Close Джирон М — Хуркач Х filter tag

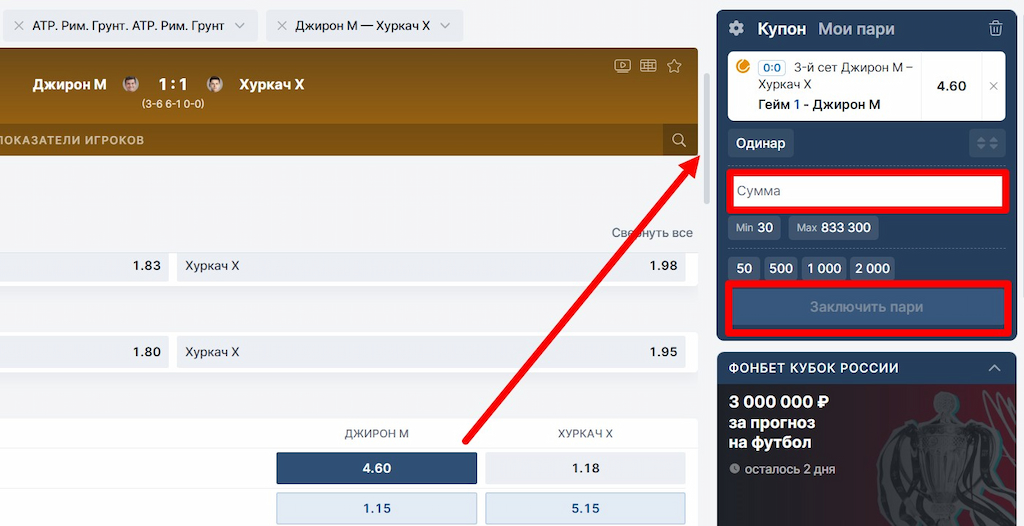282,25
